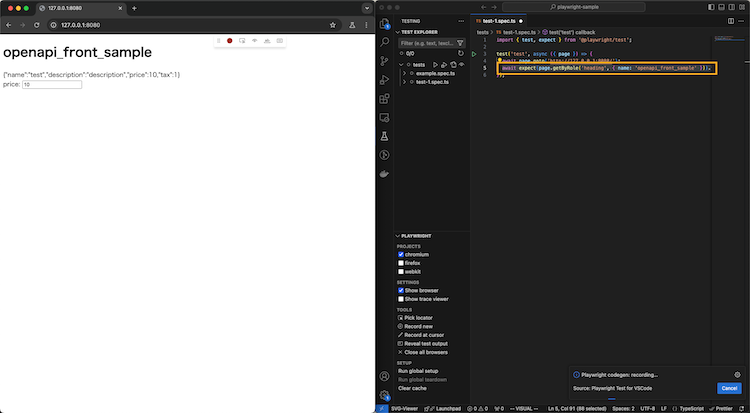Image resolution: width=750 pixels, height=413 pixels.
Task: Enable the webkit project checkbox
Action: [401, 272]
